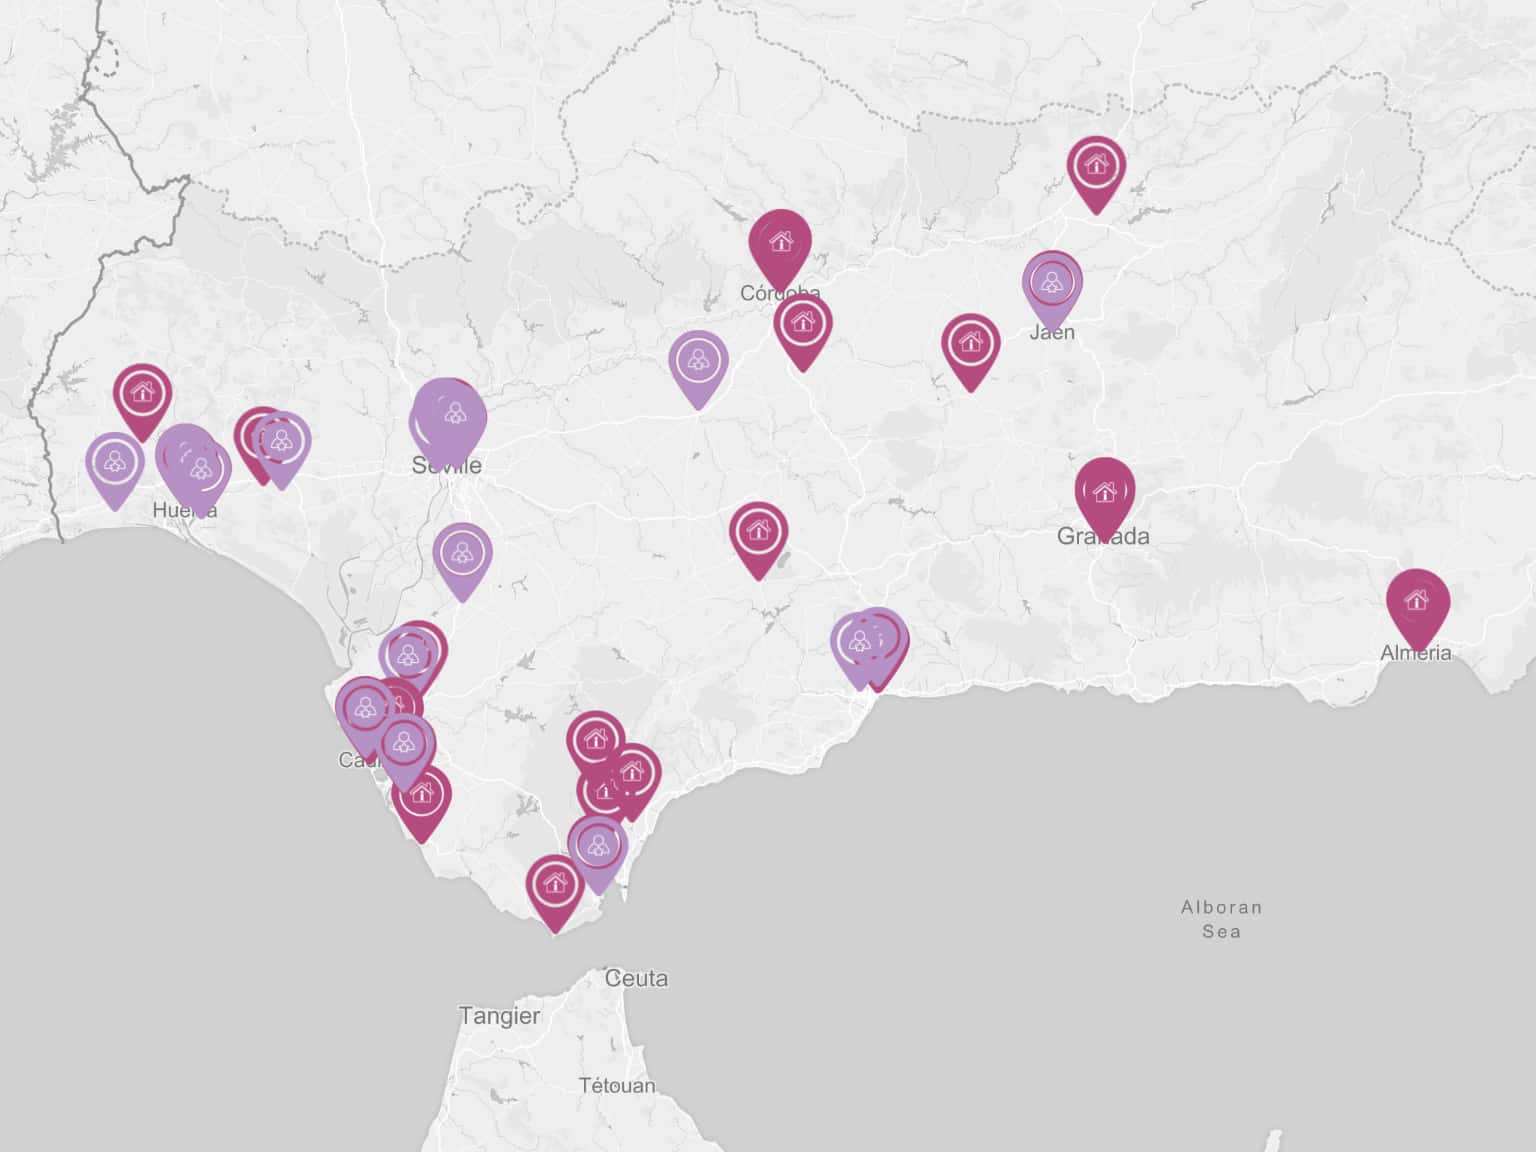Click the people pin south of Seville
Viewport: 1536px width, 1152px height.
point(462,554)
